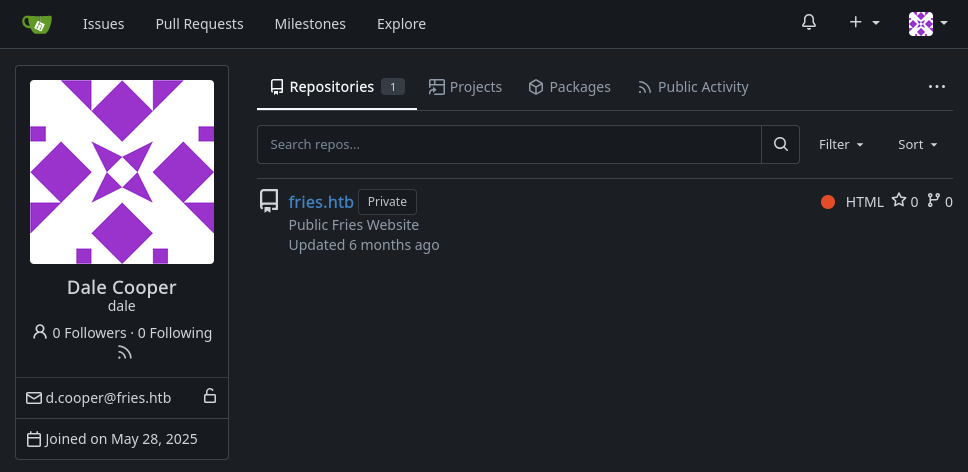Click the star icon for fries.htb

pyautogui.click(x=899, y=201)
